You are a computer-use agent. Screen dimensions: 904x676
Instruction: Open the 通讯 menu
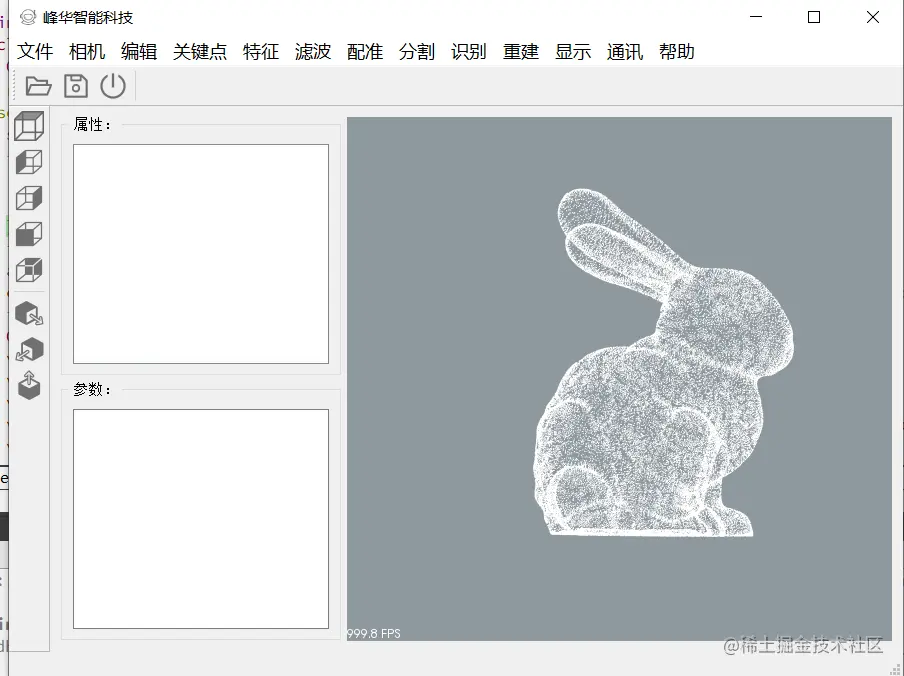click(x=624, y=52)
